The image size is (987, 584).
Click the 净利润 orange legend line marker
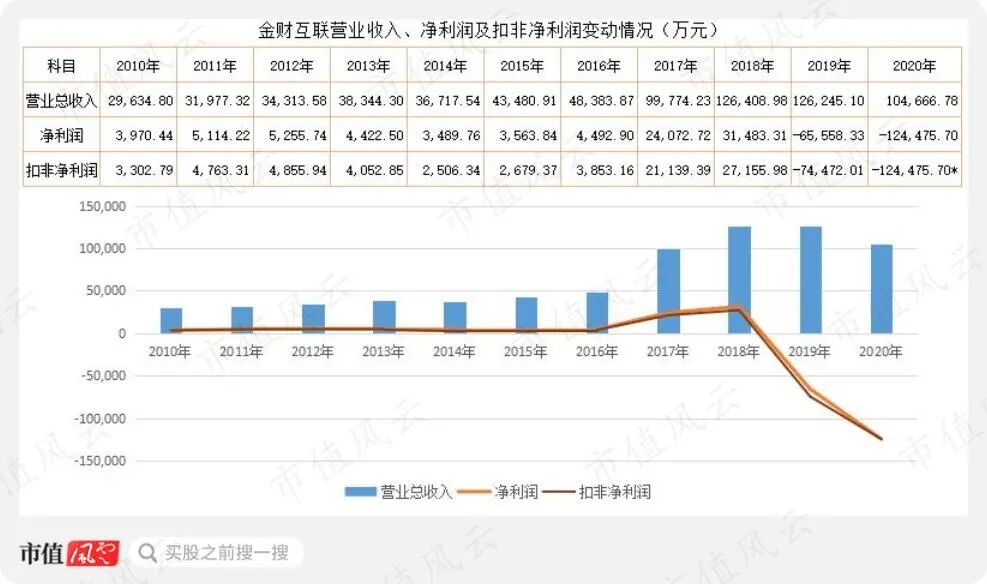tap(474, 492)
